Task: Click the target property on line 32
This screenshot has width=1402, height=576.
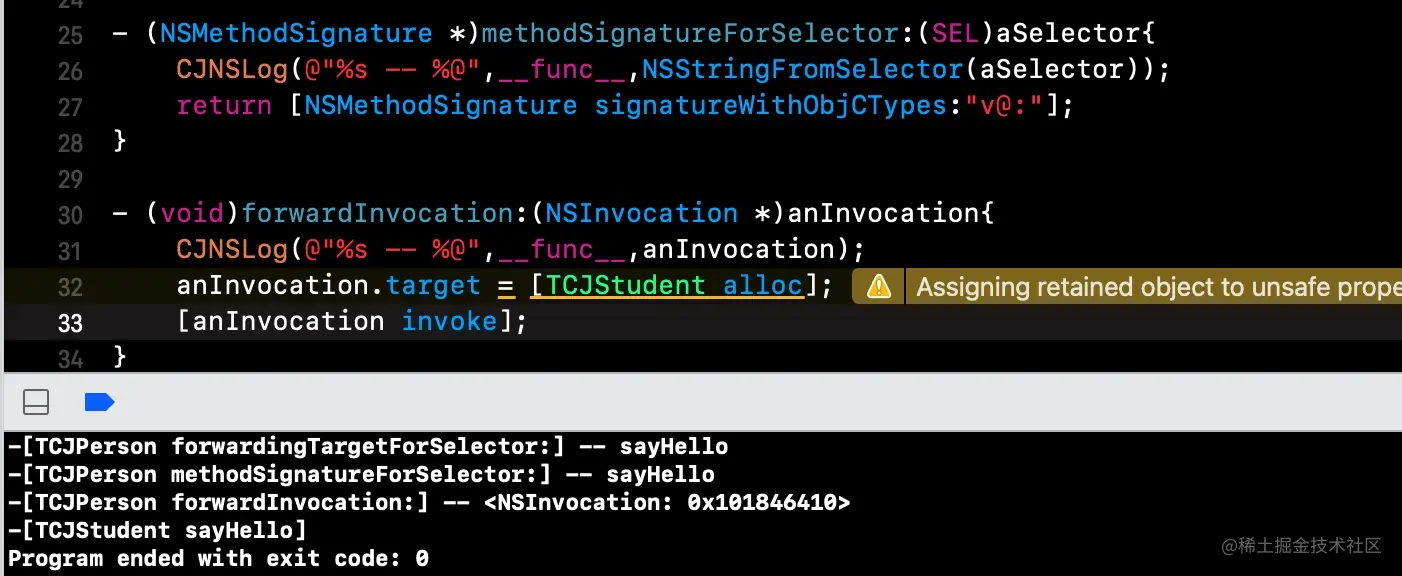Action: 433,285
